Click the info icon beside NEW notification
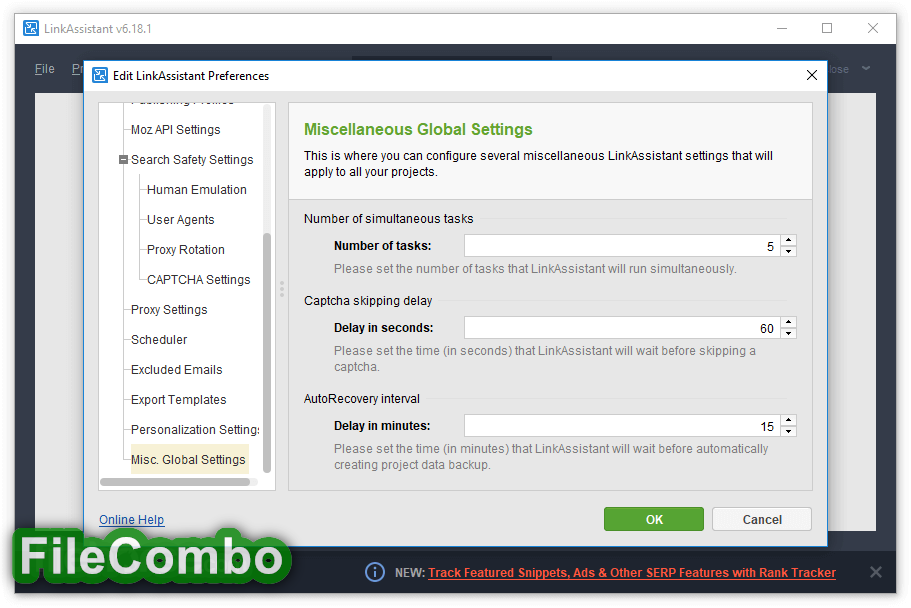The height and width of the screenshot is (608, 911). [x=375, y=572]
